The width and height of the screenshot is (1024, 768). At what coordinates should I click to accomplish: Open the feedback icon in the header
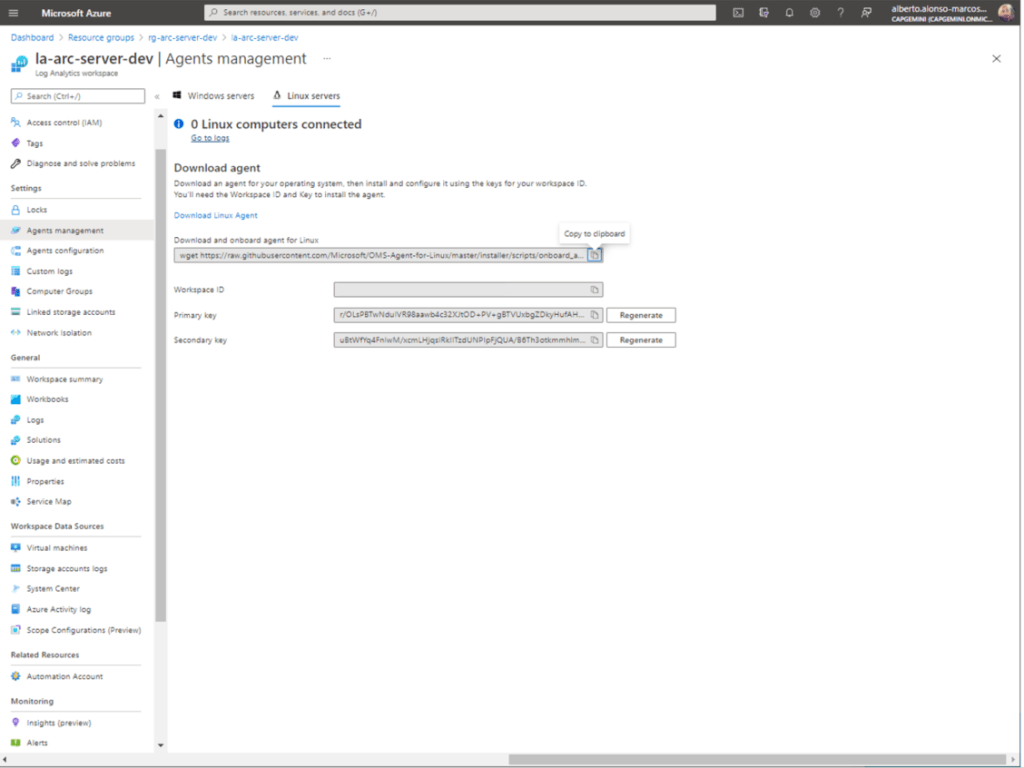click(x=866, y=13)
